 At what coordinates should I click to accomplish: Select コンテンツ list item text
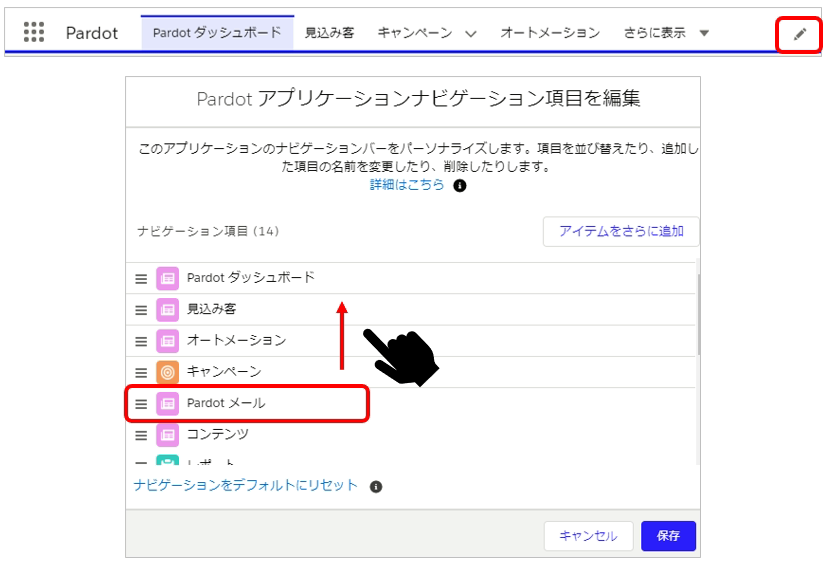218,435
